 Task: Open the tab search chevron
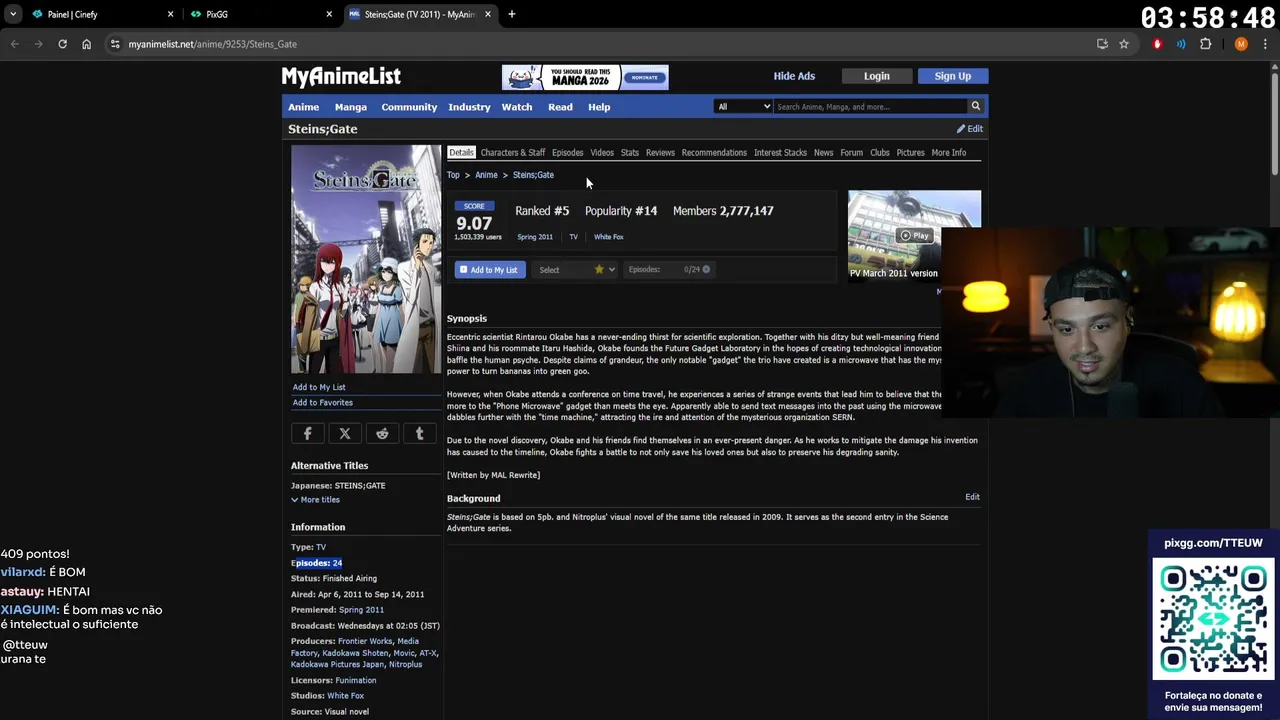pos(13,14)
